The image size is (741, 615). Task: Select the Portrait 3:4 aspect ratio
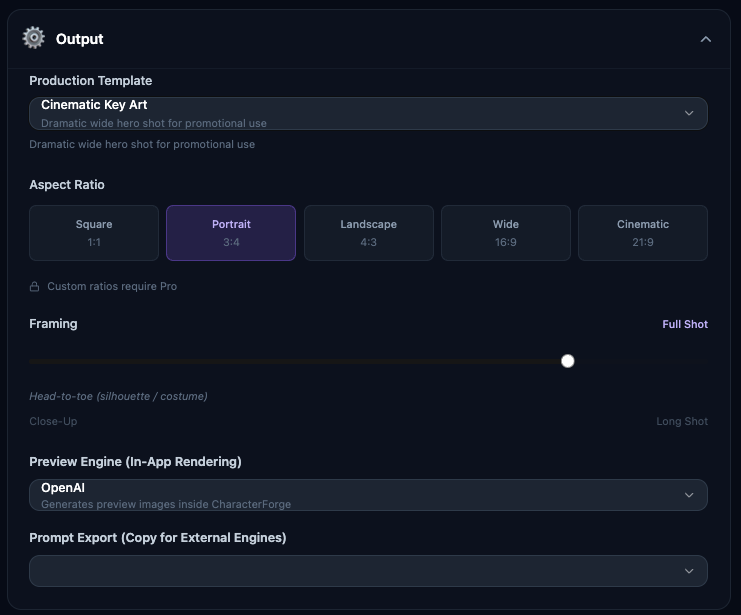click(x=231, y=233)
